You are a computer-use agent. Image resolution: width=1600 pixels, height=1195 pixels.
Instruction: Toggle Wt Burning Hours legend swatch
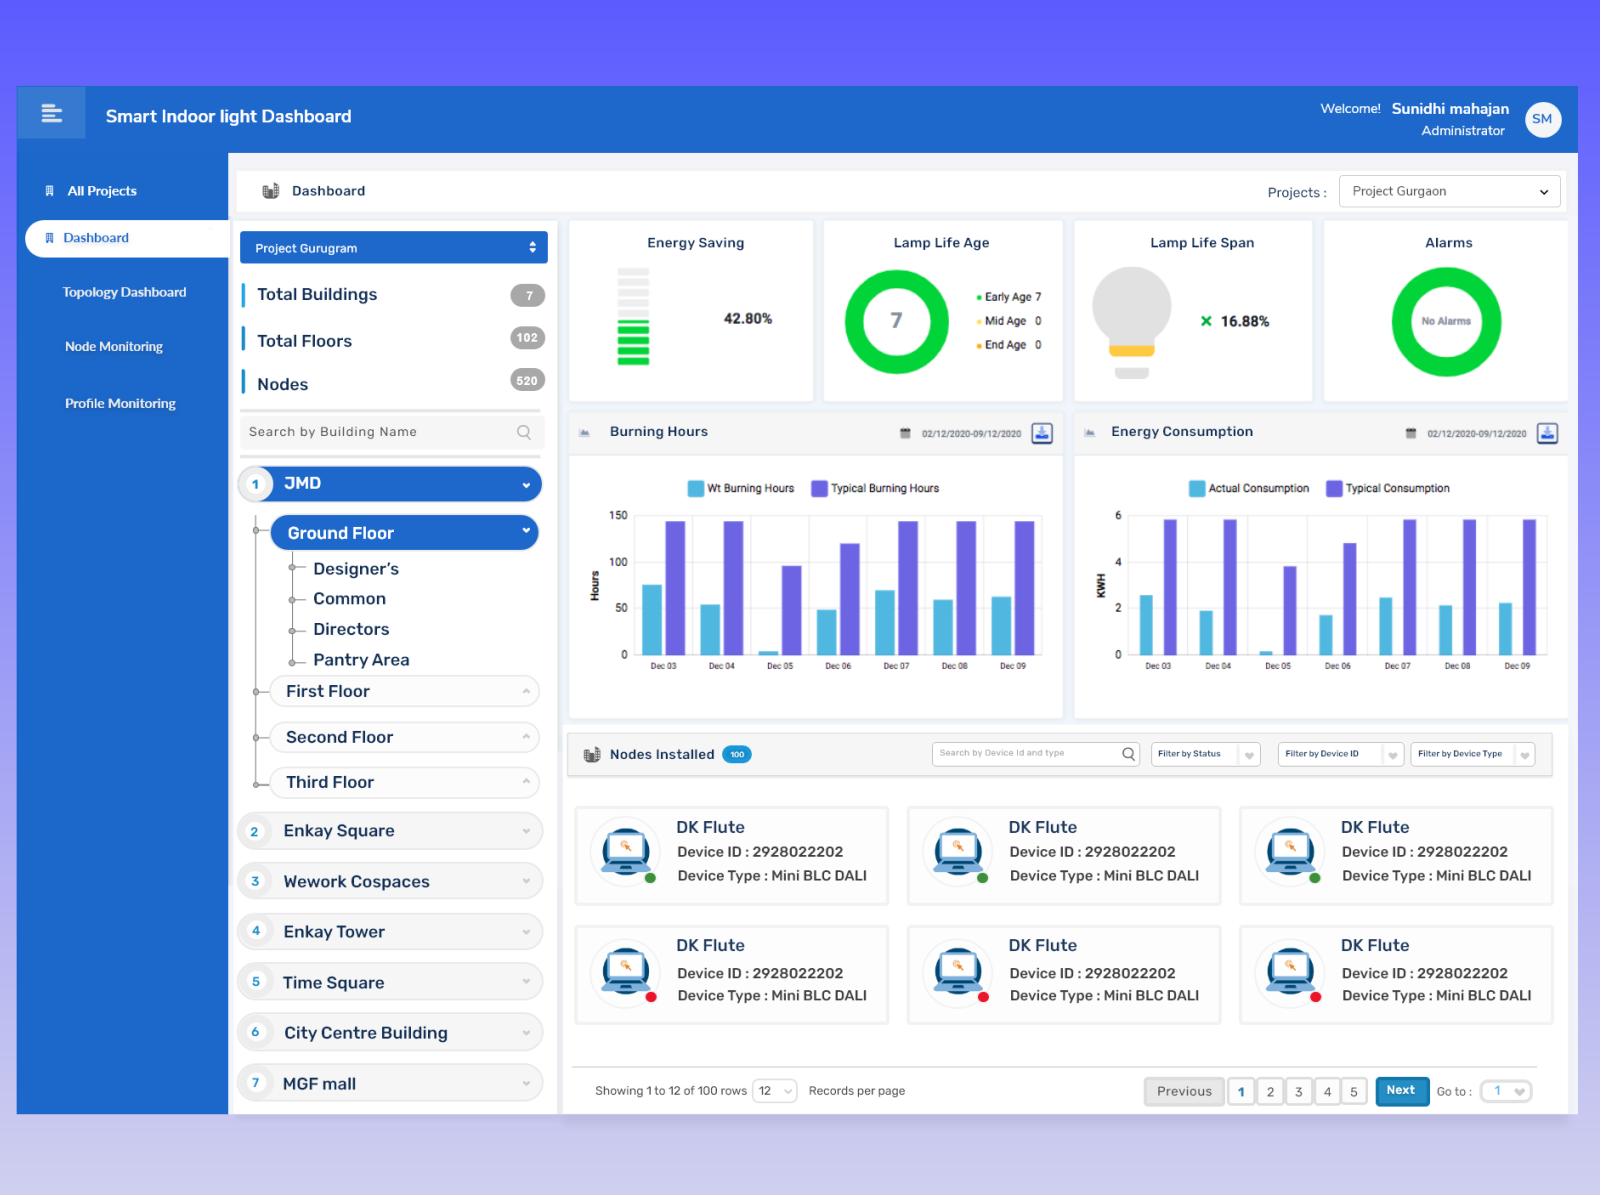tap(696, 489)
